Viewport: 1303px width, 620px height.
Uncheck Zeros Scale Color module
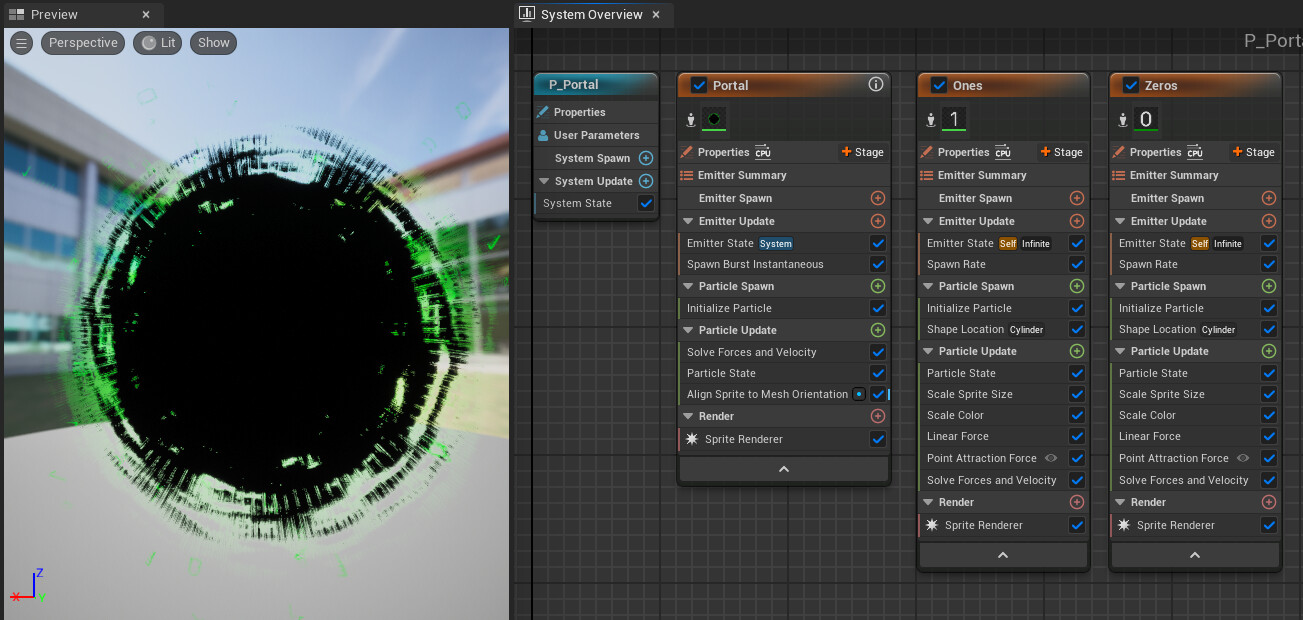pos(1269,415)
